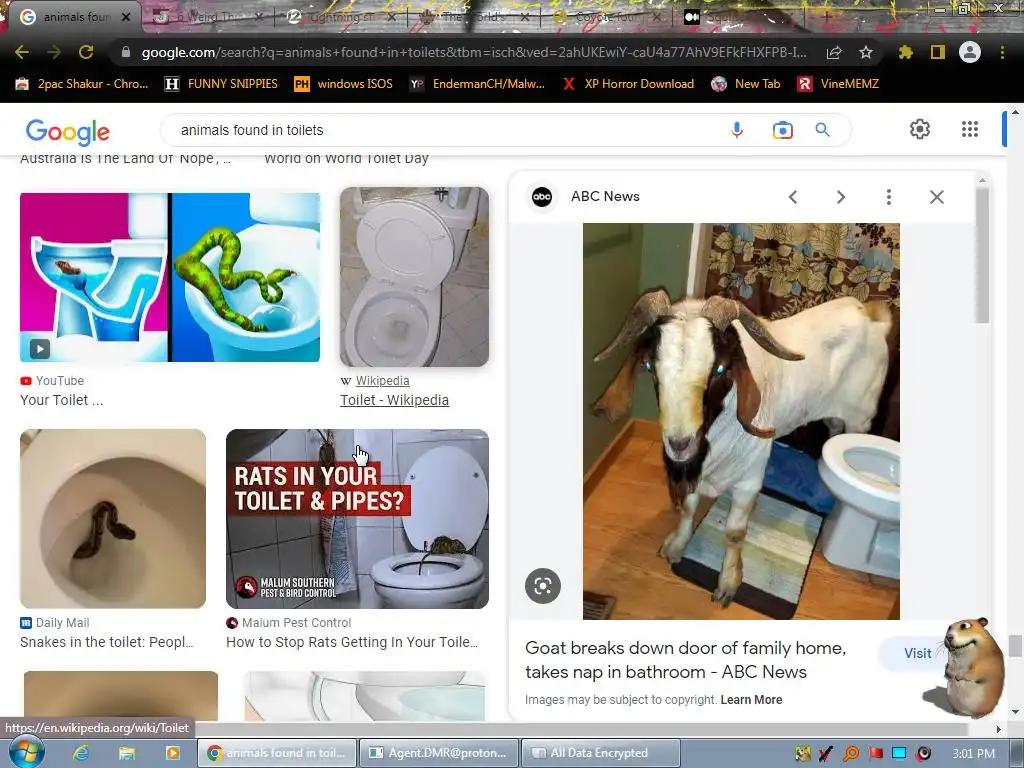Open the Chrome profile avatar
This screenshot has height=768, width=1024.
pos(970,52)
